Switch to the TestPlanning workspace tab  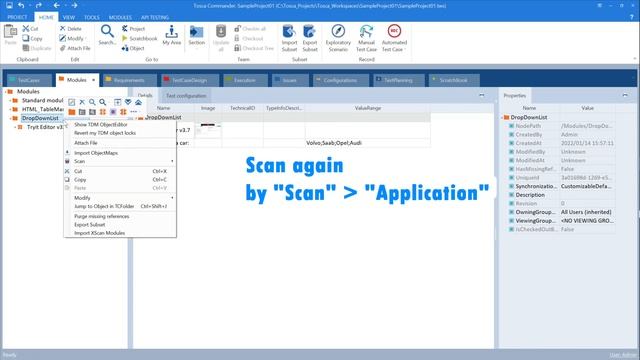pyautogui.click(x=398, y=80)
